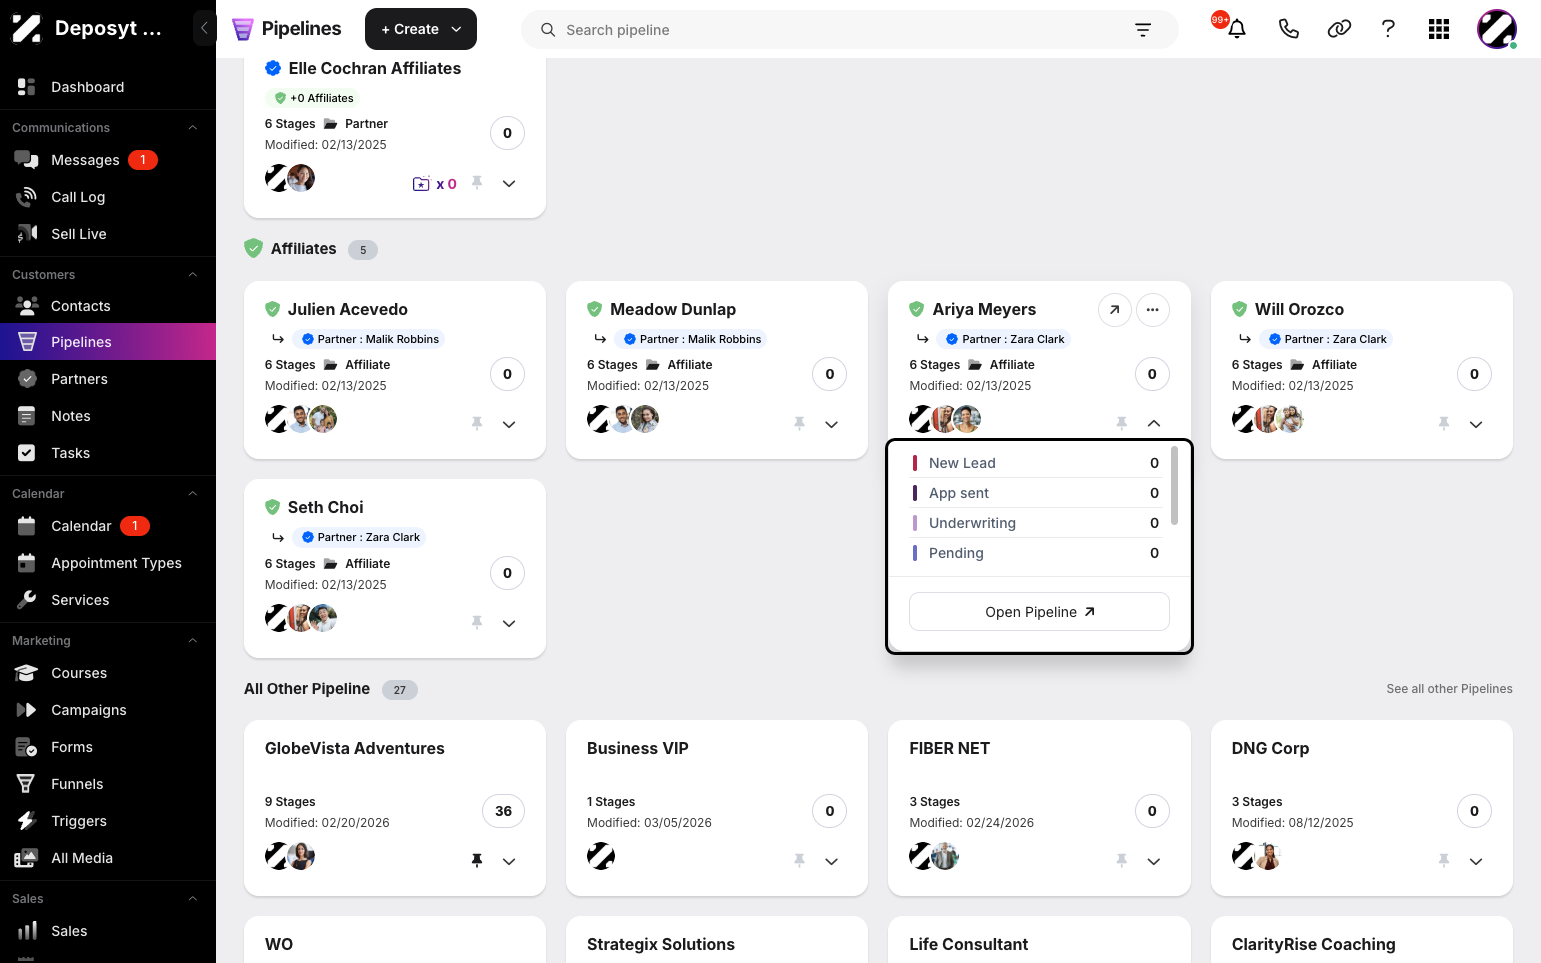Expand Meadow Dunlap pipeline stages
The width and height of the screenshot is (1541, 963).
pos(831,424)
